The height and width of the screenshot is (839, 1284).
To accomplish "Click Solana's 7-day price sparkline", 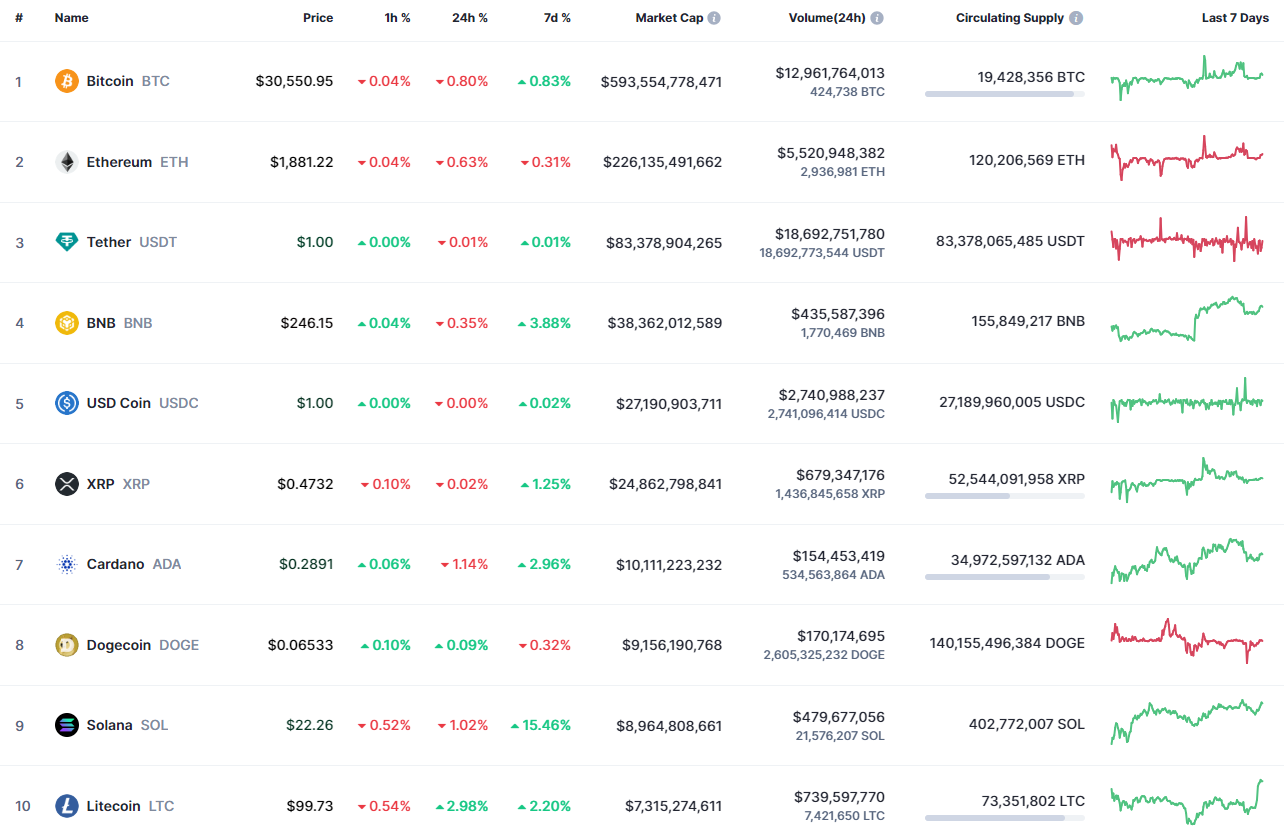I will click(1186, 724).
